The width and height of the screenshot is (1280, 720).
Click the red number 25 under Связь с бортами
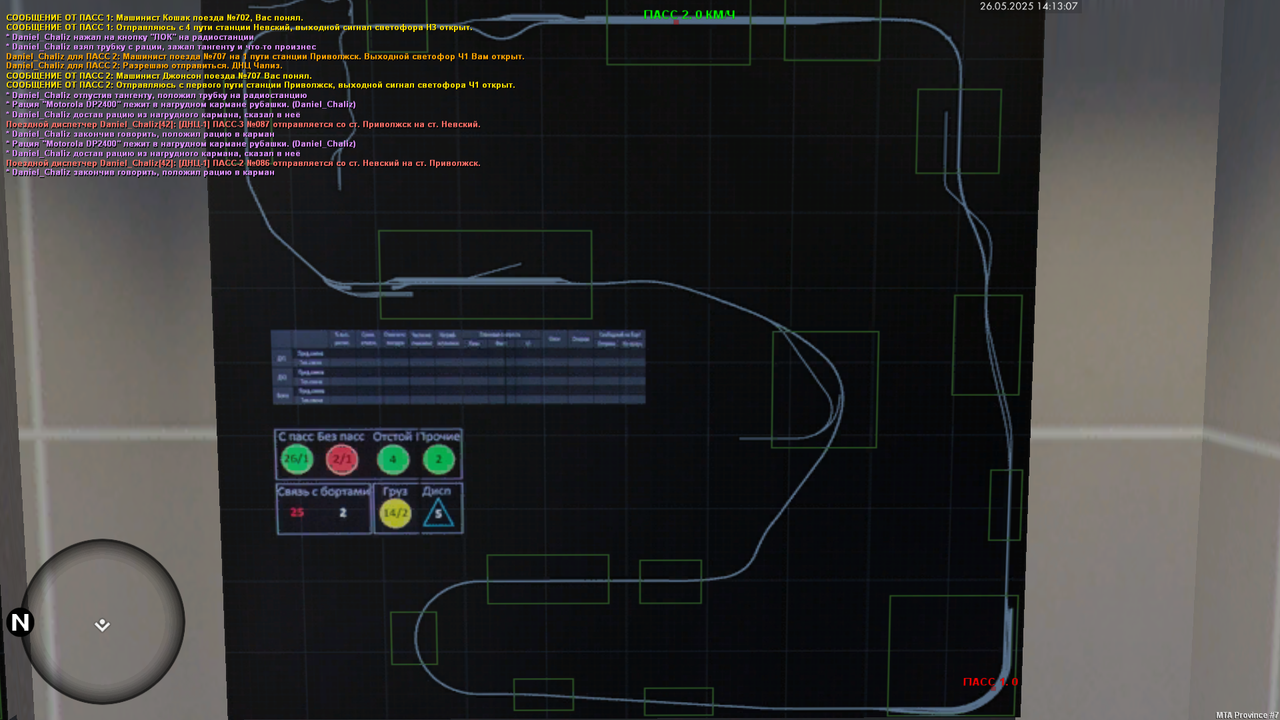tap(297, 513)
